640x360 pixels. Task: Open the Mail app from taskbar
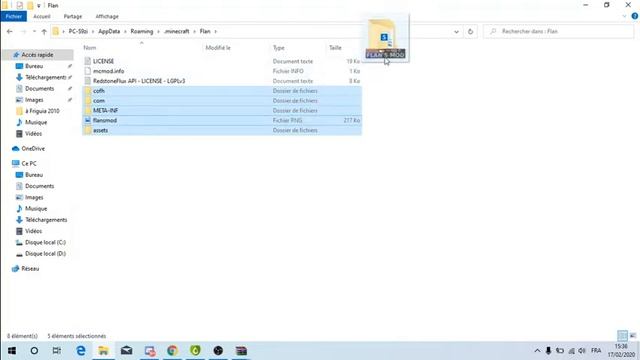pos(127,351)
